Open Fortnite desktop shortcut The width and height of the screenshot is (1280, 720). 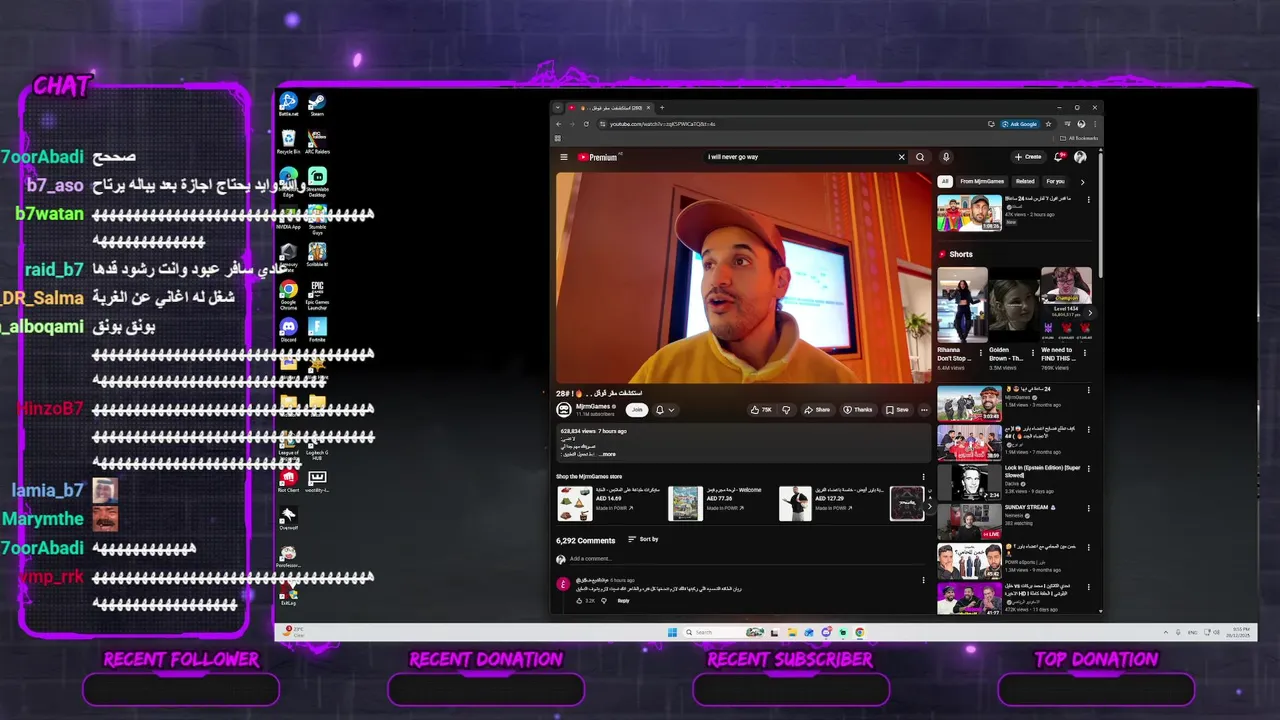point(317,330)
